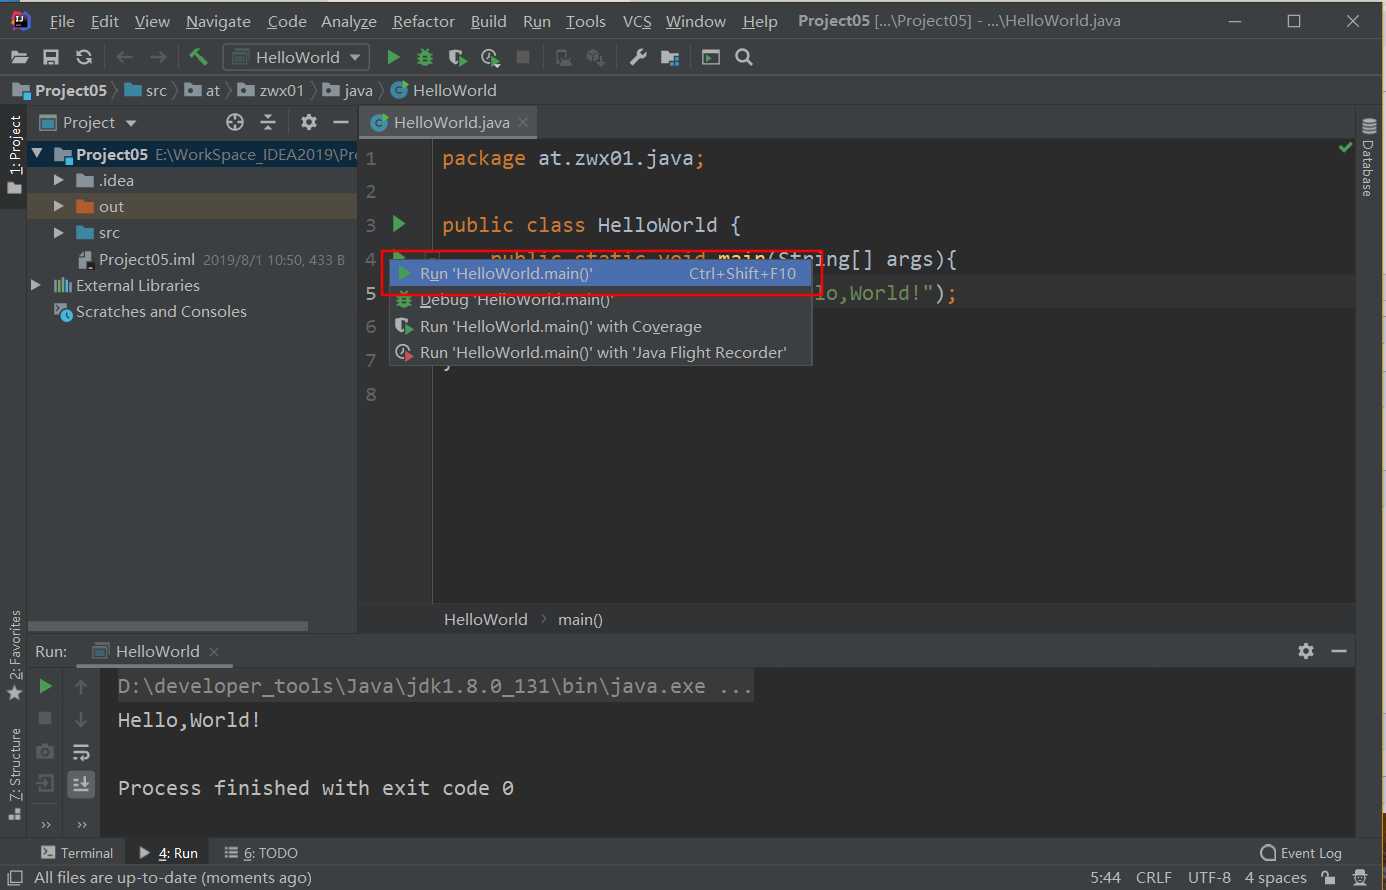Collapse the Project05 root tree node
Viewport: 1386px width, 890px height.
[x=37, y=154]
